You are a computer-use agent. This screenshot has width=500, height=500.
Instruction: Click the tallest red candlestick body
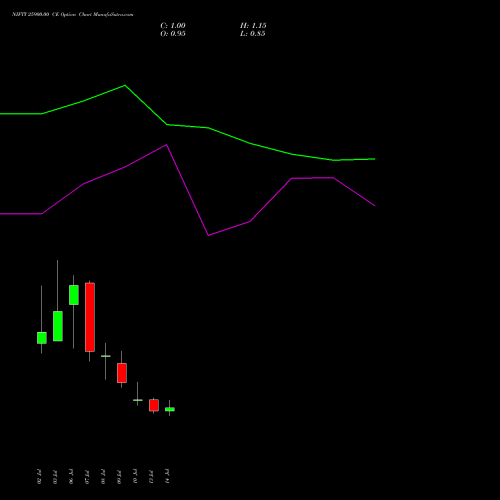click(x=90, y=317)
